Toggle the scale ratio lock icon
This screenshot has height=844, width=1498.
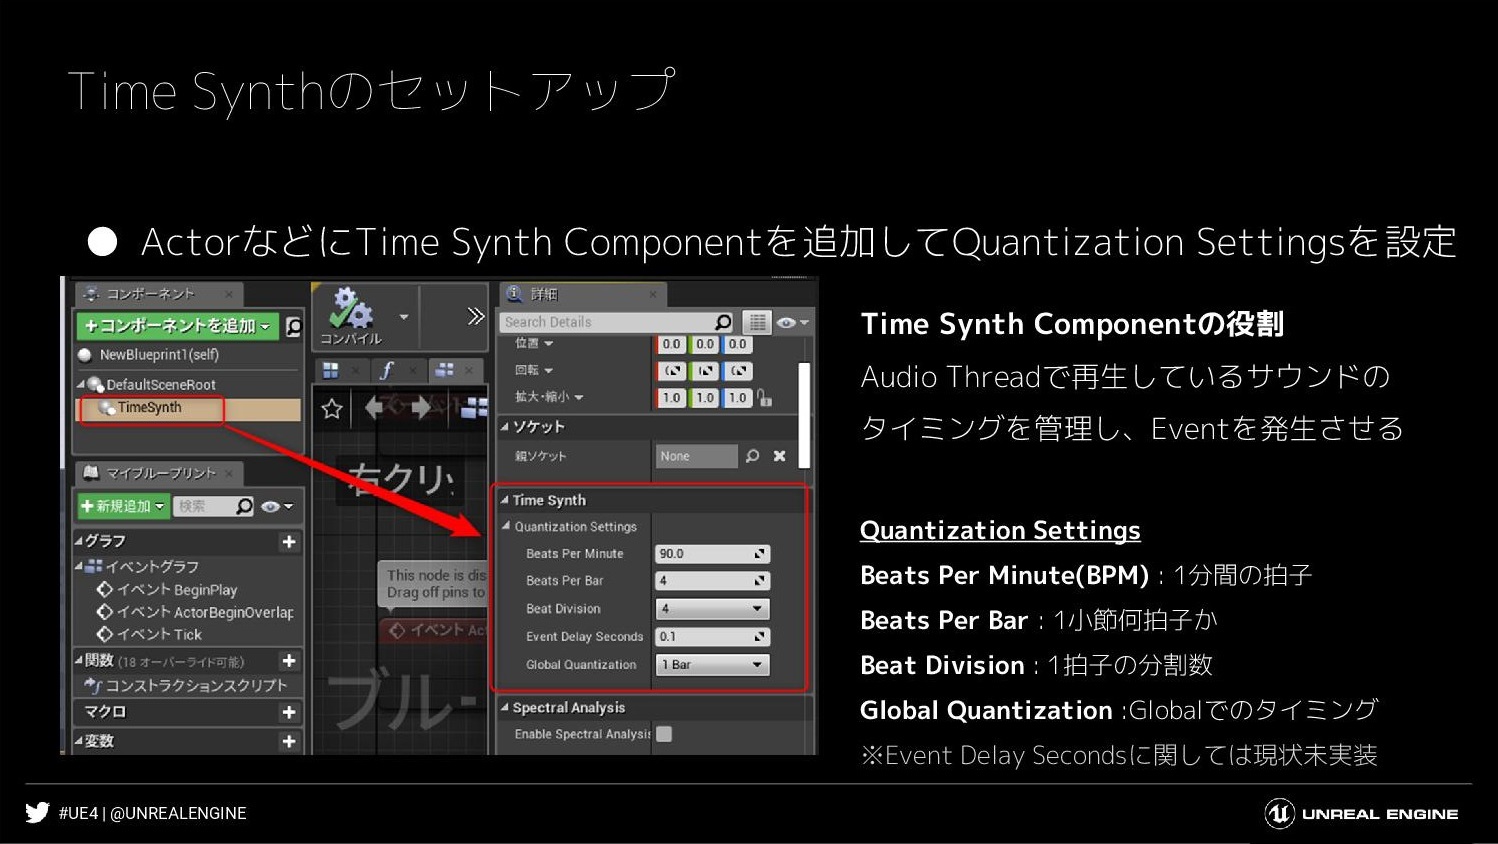765,397
